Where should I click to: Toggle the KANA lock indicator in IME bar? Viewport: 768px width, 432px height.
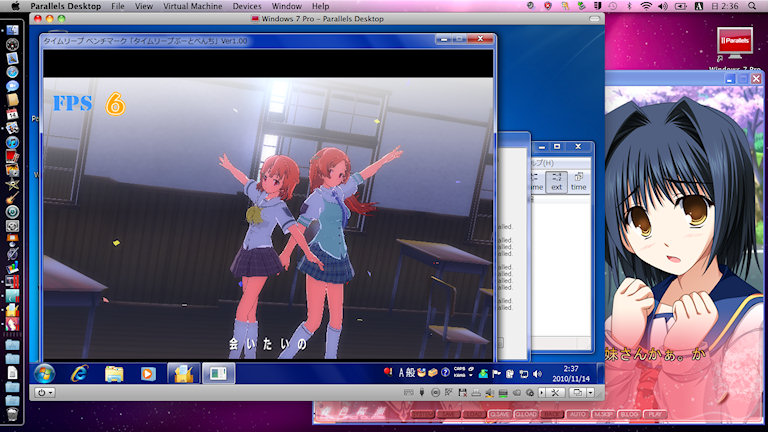[459, 376]
